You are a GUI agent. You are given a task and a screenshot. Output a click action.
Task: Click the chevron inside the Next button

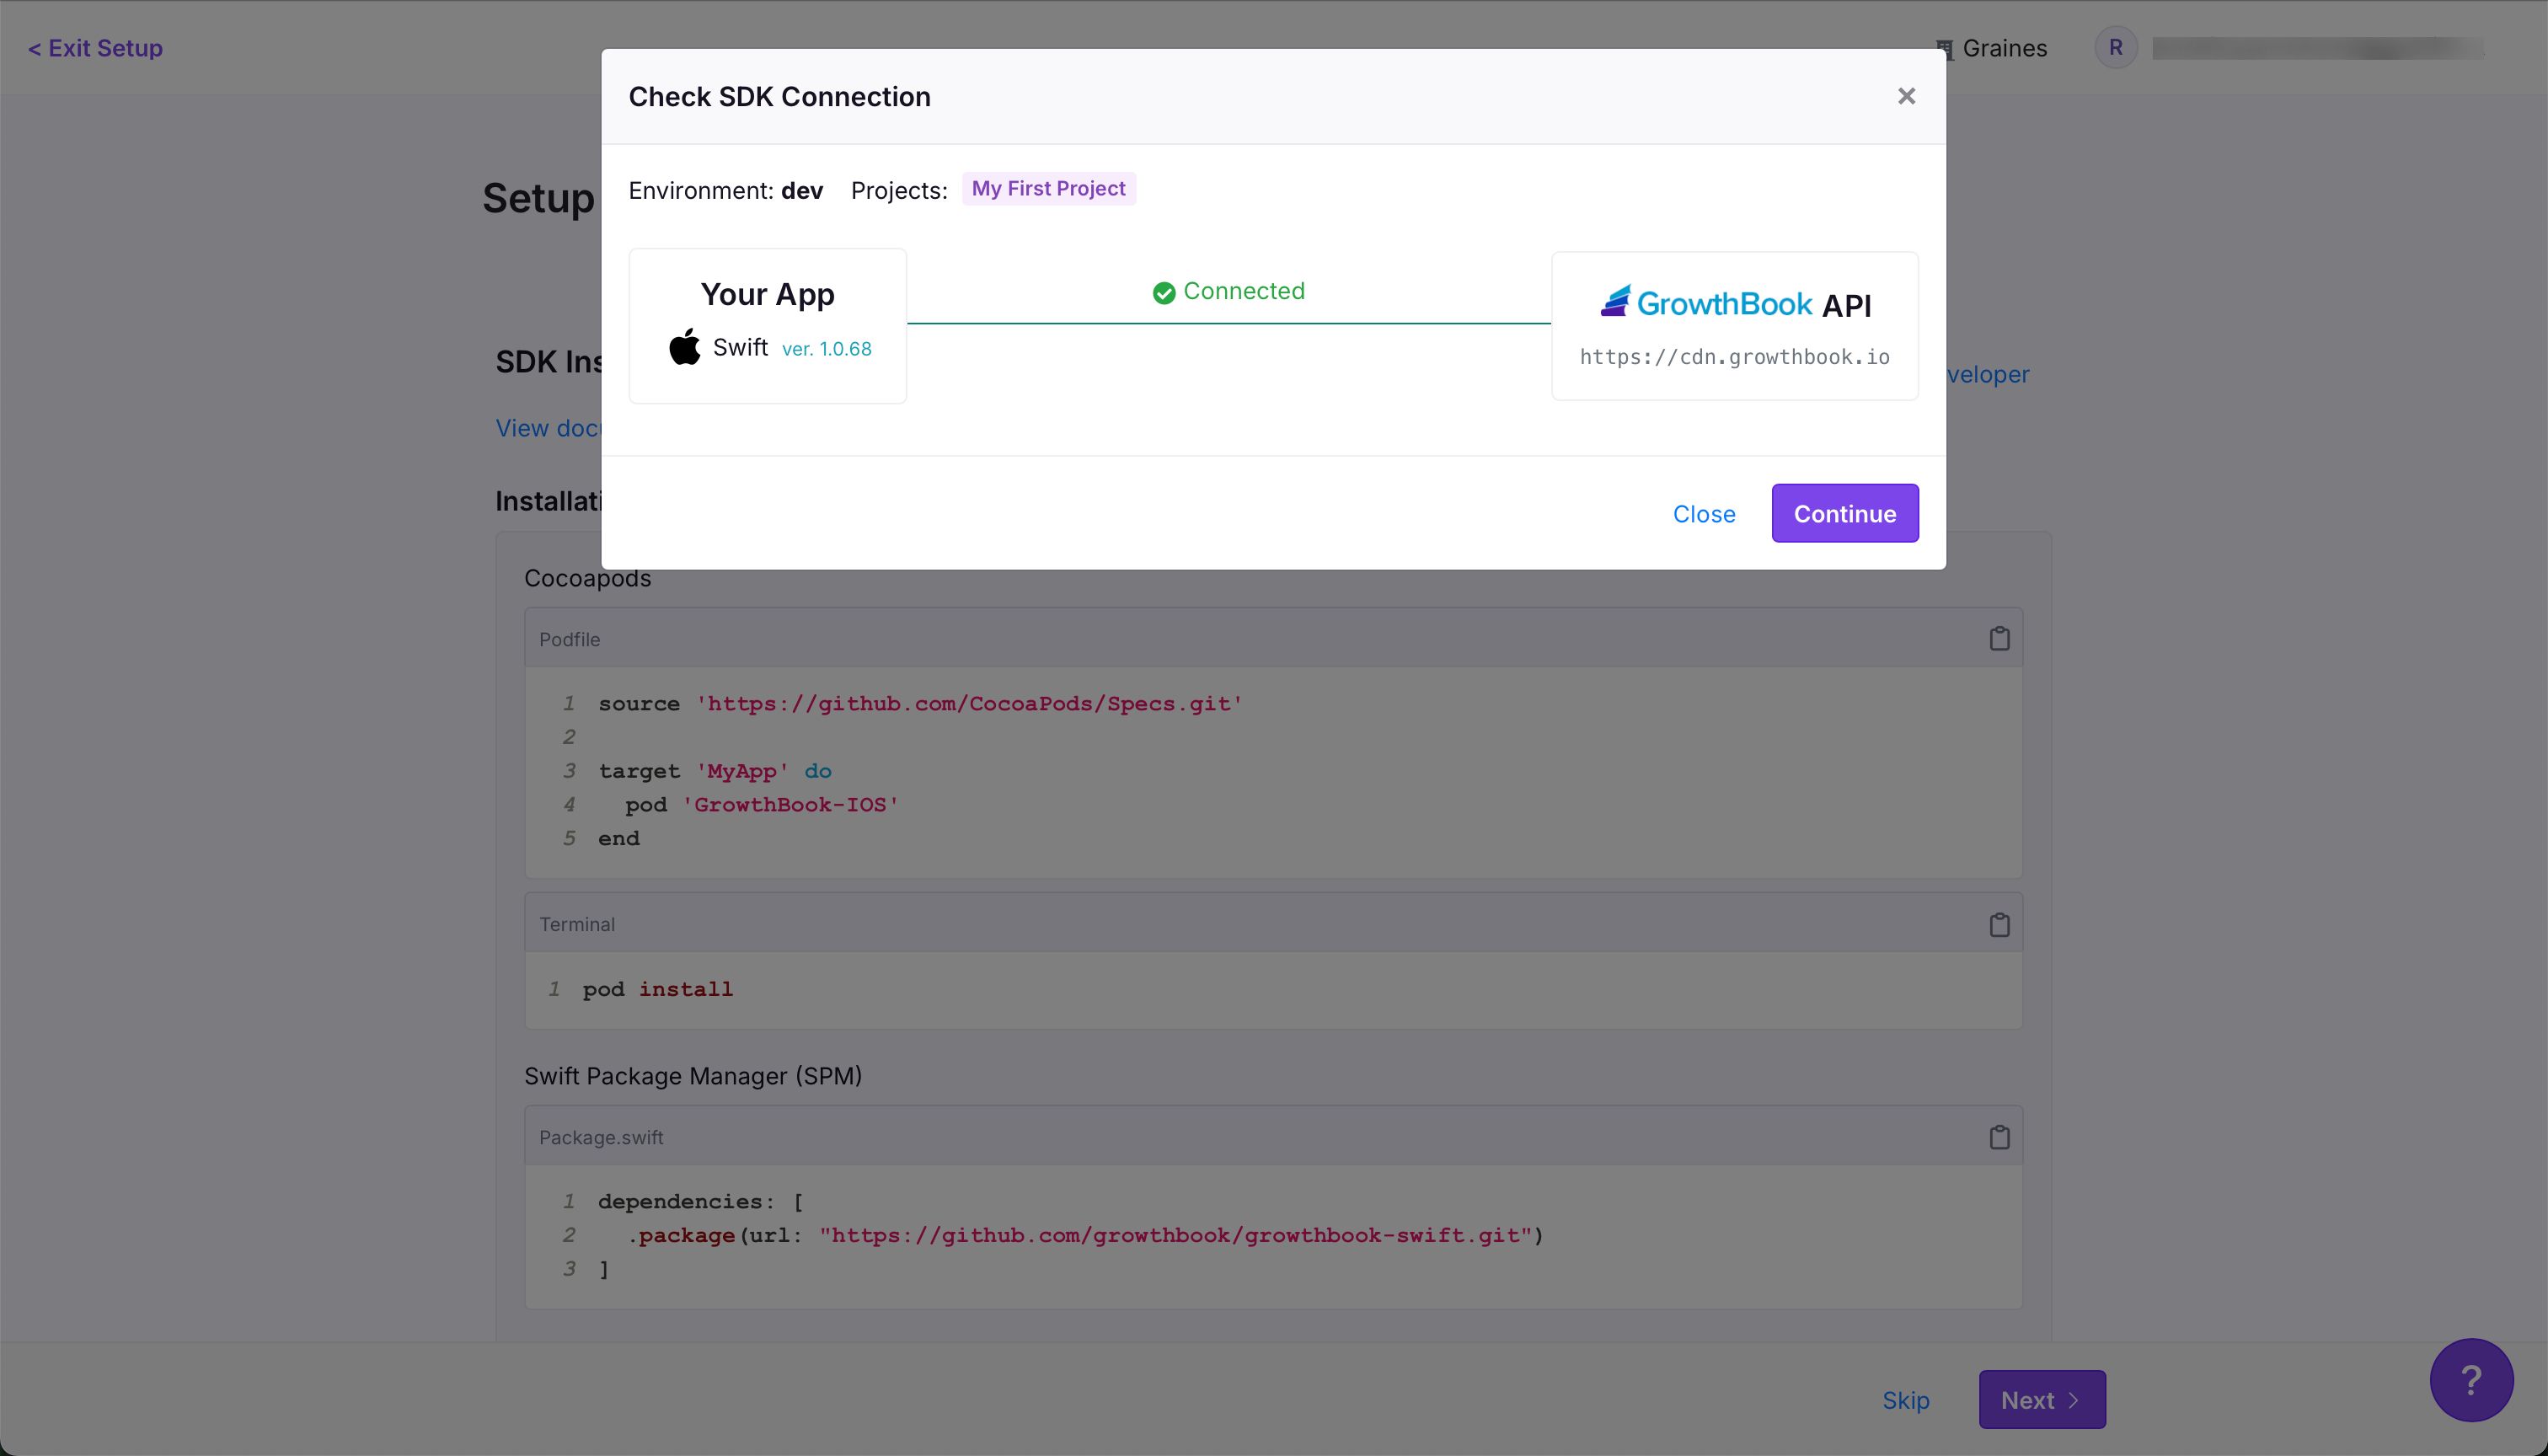click(x=2074, y=1400)
